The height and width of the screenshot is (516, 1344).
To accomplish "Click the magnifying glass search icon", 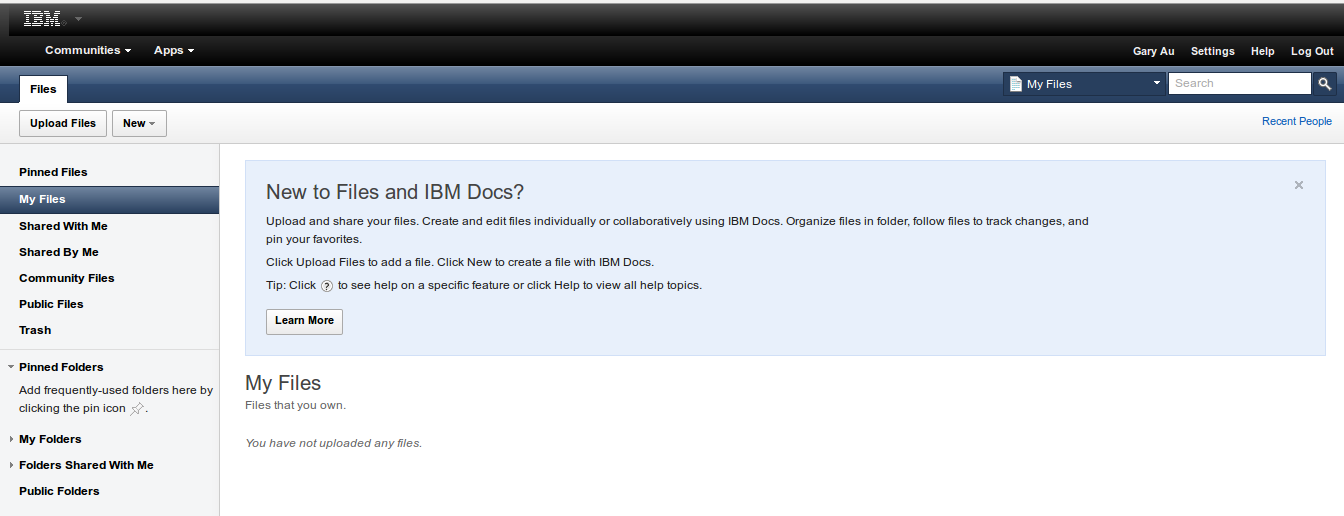I will tap(1324, 84).
